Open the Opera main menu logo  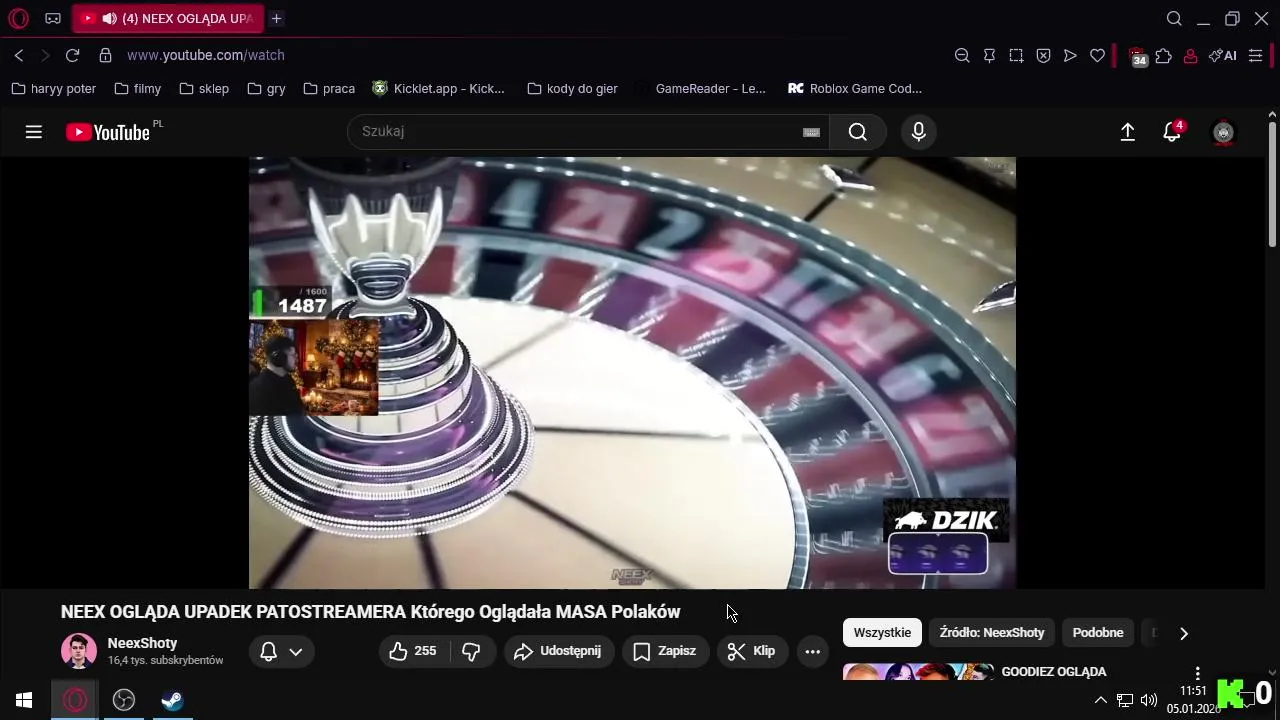[18, 18]
